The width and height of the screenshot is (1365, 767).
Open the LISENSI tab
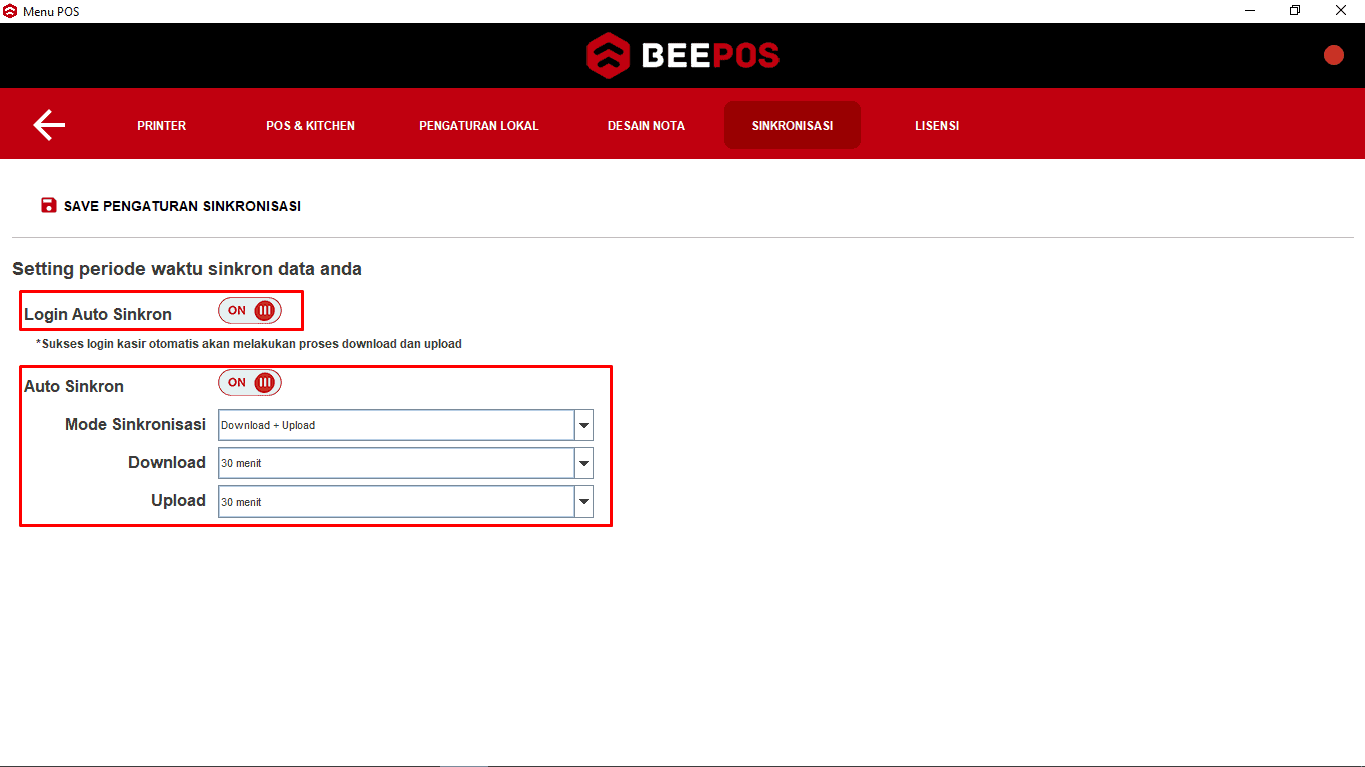(x=937, y=125)
